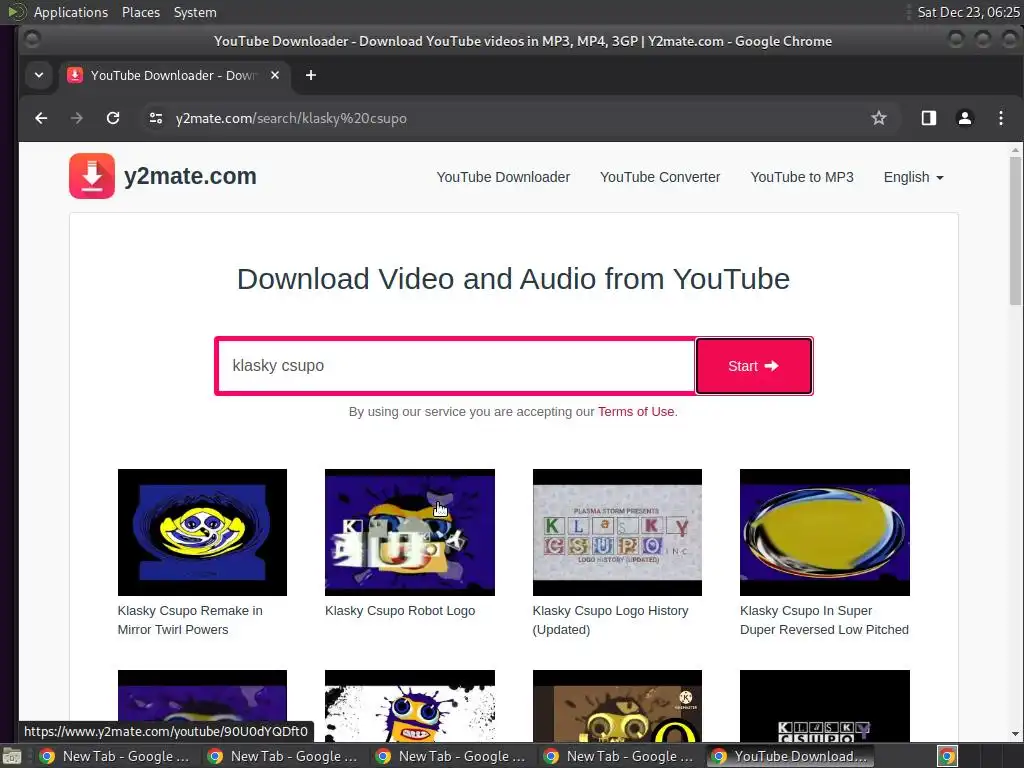
Task: Click the clock showing Sat Dec 23
Action: (968, 12)
